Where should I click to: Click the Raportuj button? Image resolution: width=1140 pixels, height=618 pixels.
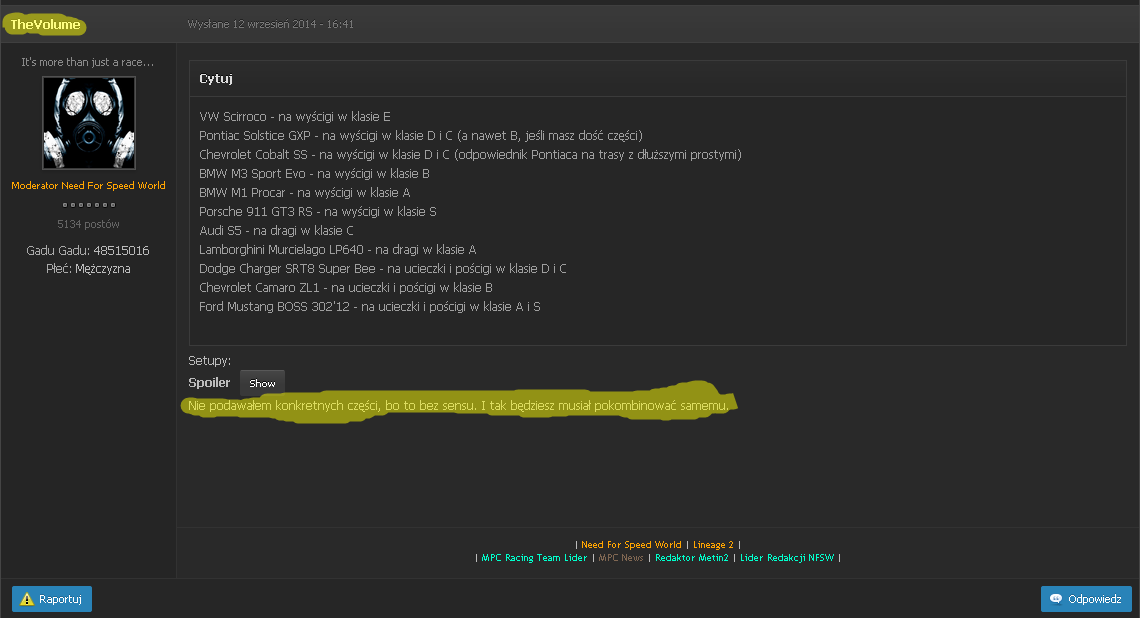coord(52,599)
